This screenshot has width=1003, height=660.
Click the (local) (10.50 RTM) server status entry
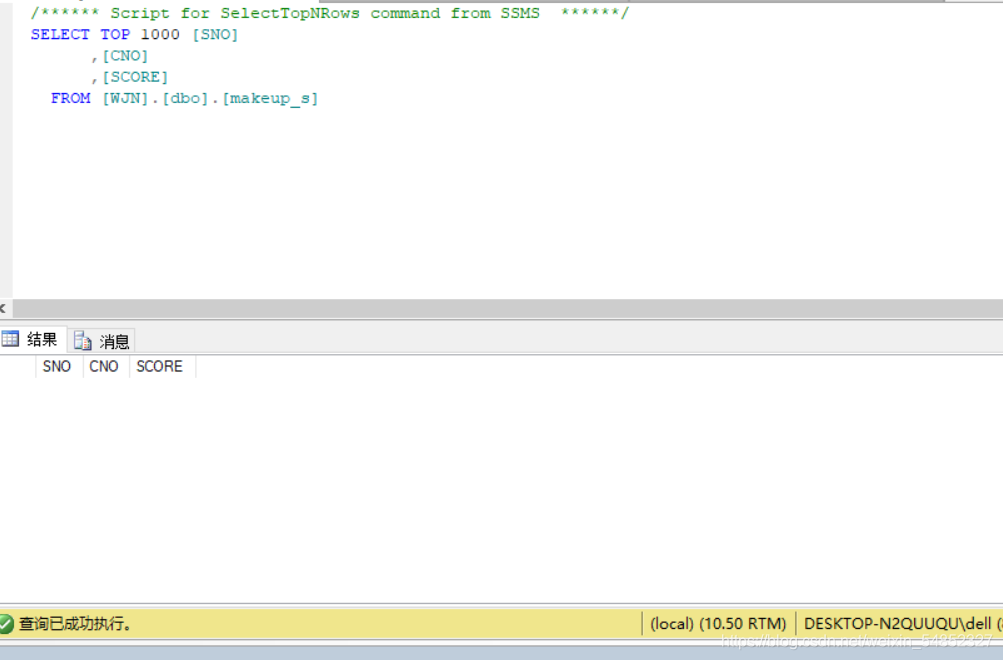tap(718, 624)
